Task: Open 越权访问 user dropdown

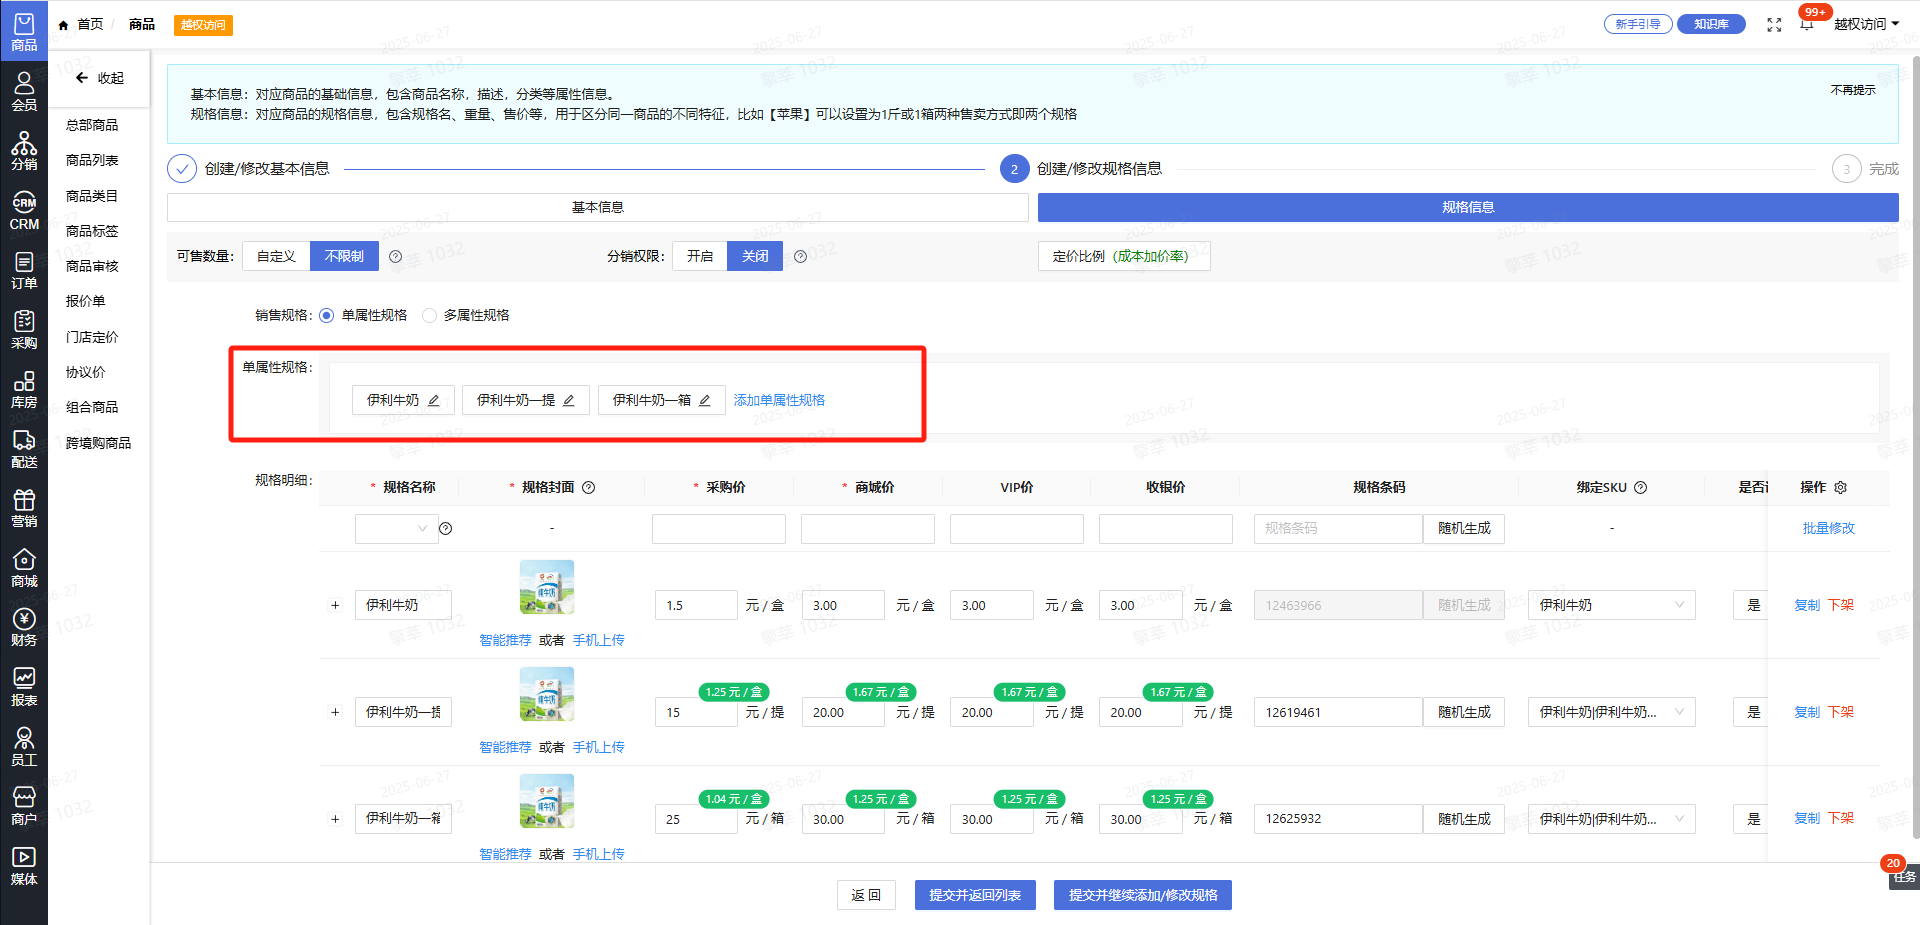Action: click(1866, 24)
